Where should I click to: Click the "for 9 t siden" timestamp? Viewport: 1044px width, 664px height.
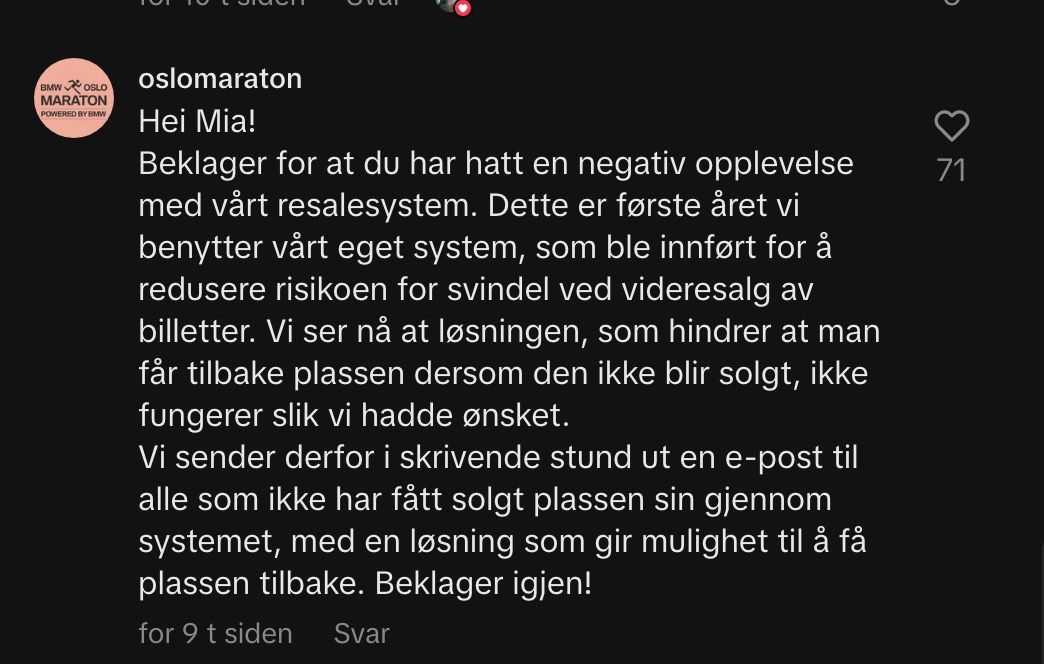[215, 633]
